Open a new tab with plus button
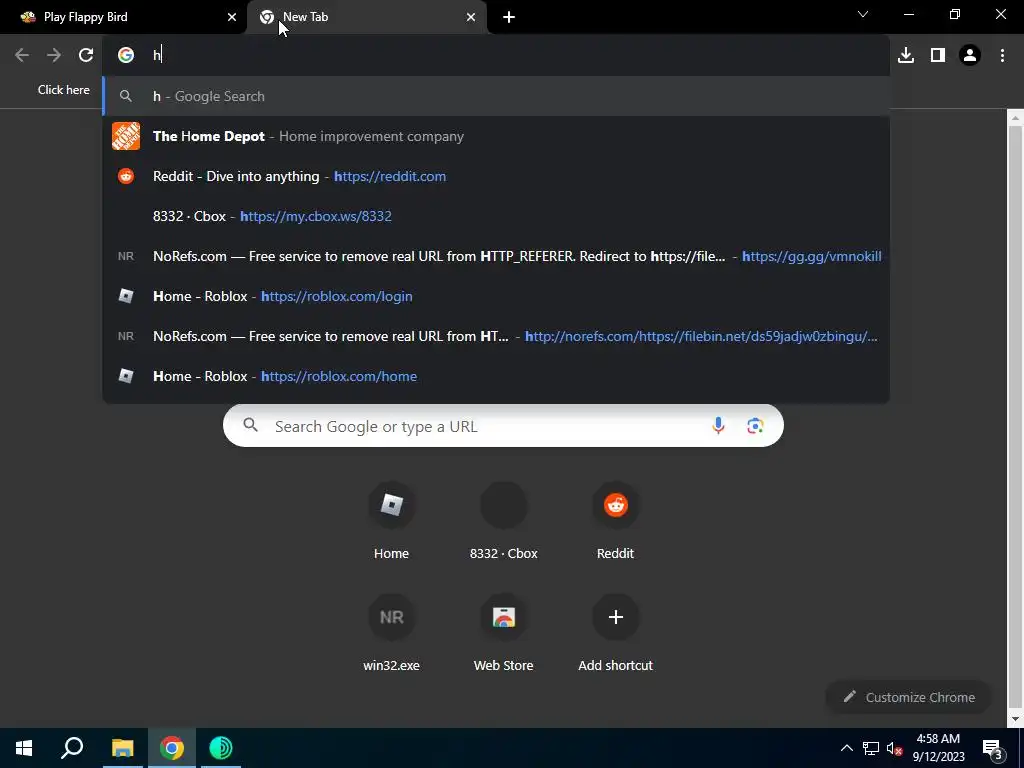 (x=509, y=17)
